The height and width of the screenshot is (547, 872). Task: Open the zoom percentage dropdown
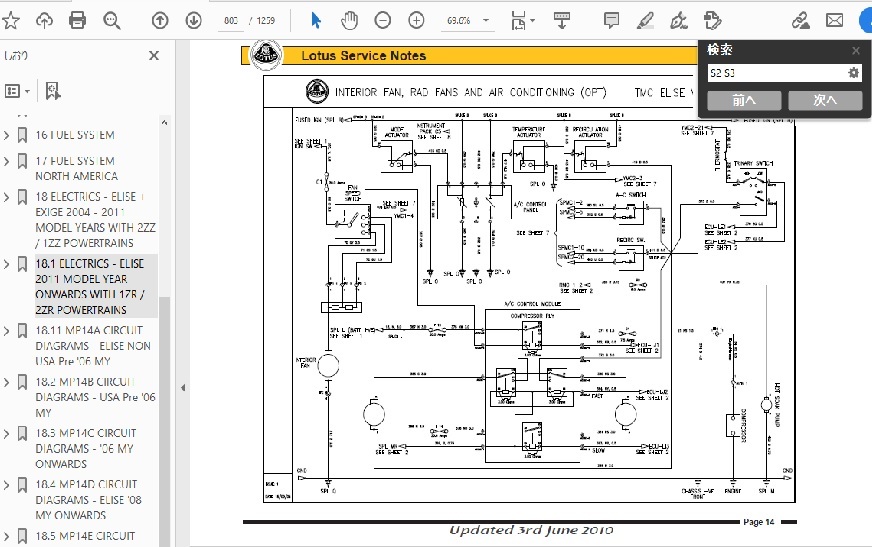click(486, 21)
